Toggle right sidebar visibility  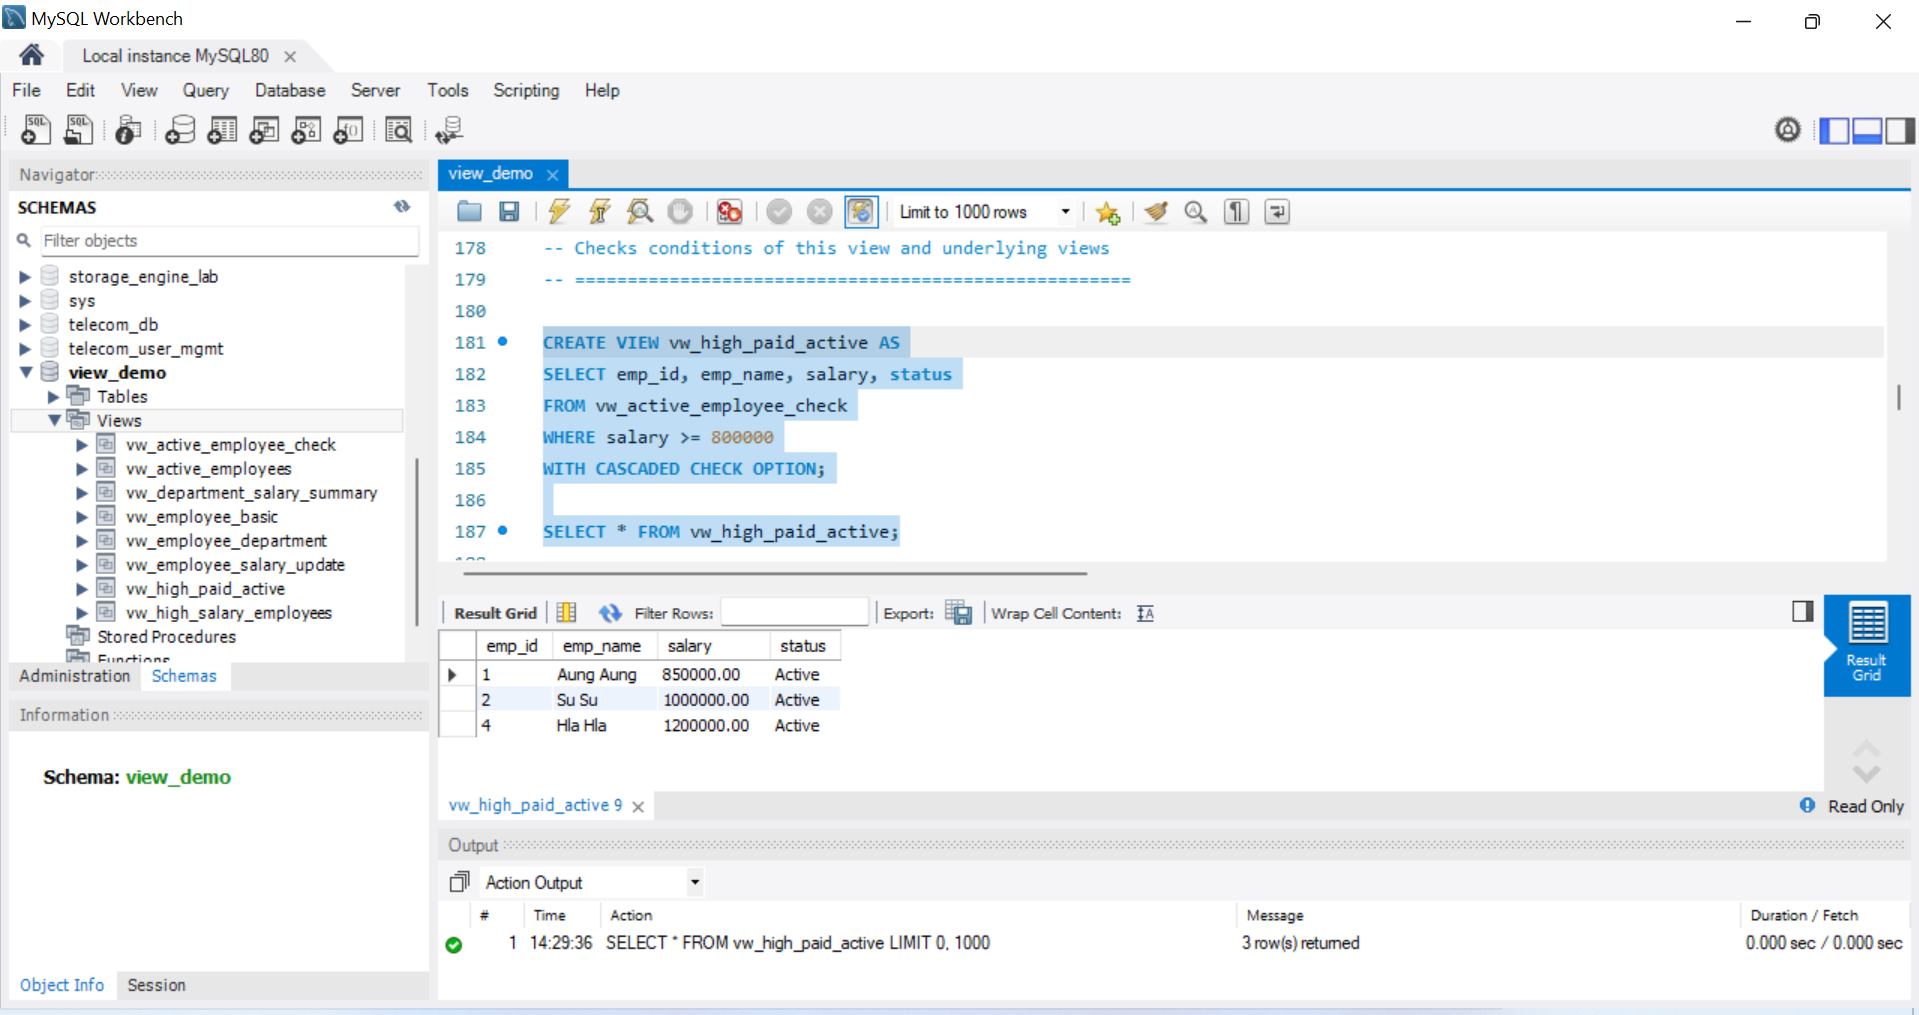coord(1900,130)
